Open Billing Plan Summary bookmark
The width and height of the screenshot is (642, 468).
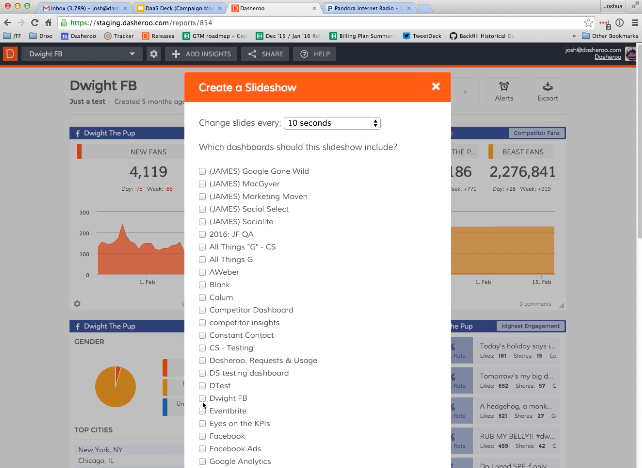[x=362, y=36]
